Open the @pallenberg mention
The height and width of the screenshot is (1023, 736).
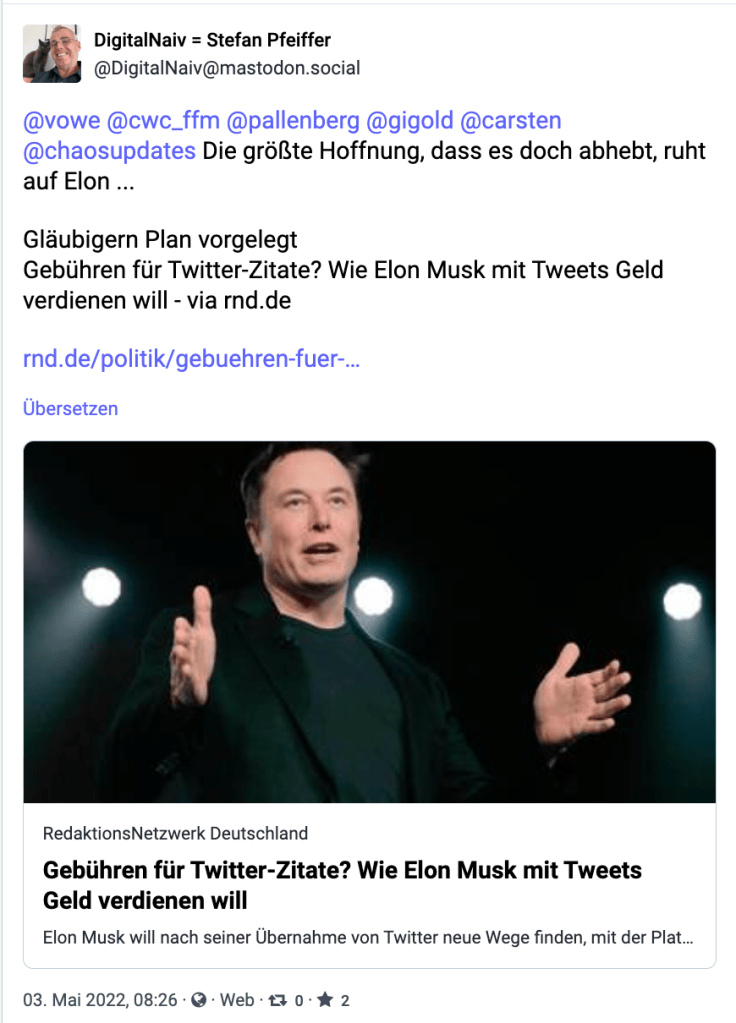[x=293, y=121]
